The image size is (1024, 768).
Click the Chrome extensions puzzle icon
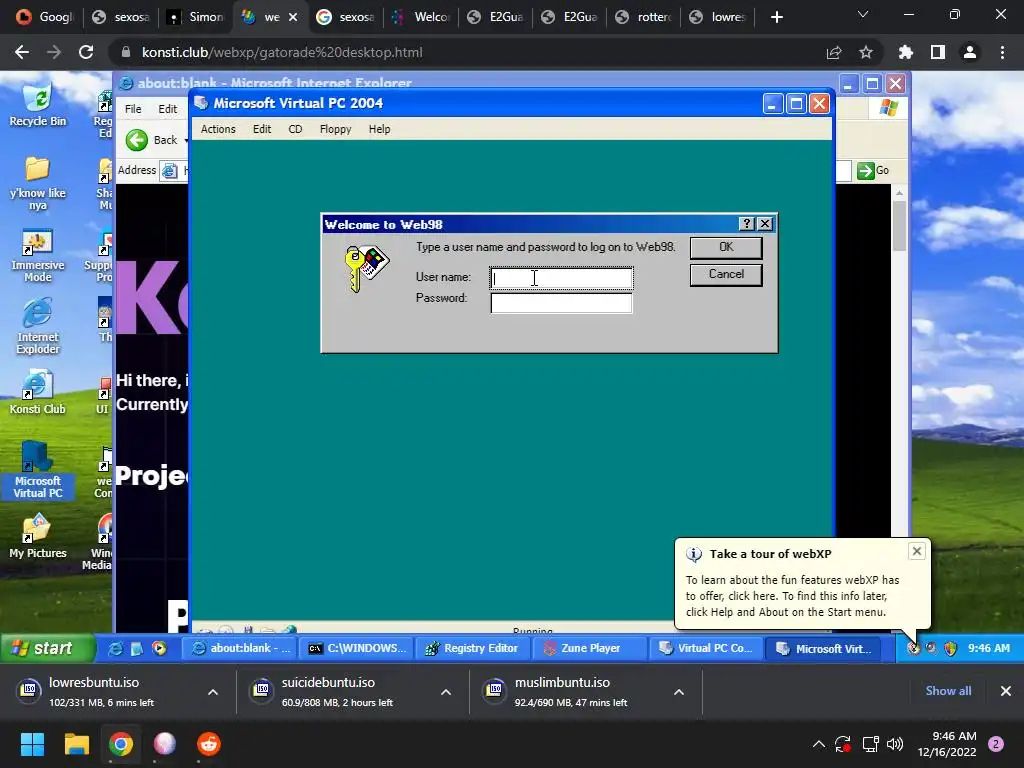(906, 52)
